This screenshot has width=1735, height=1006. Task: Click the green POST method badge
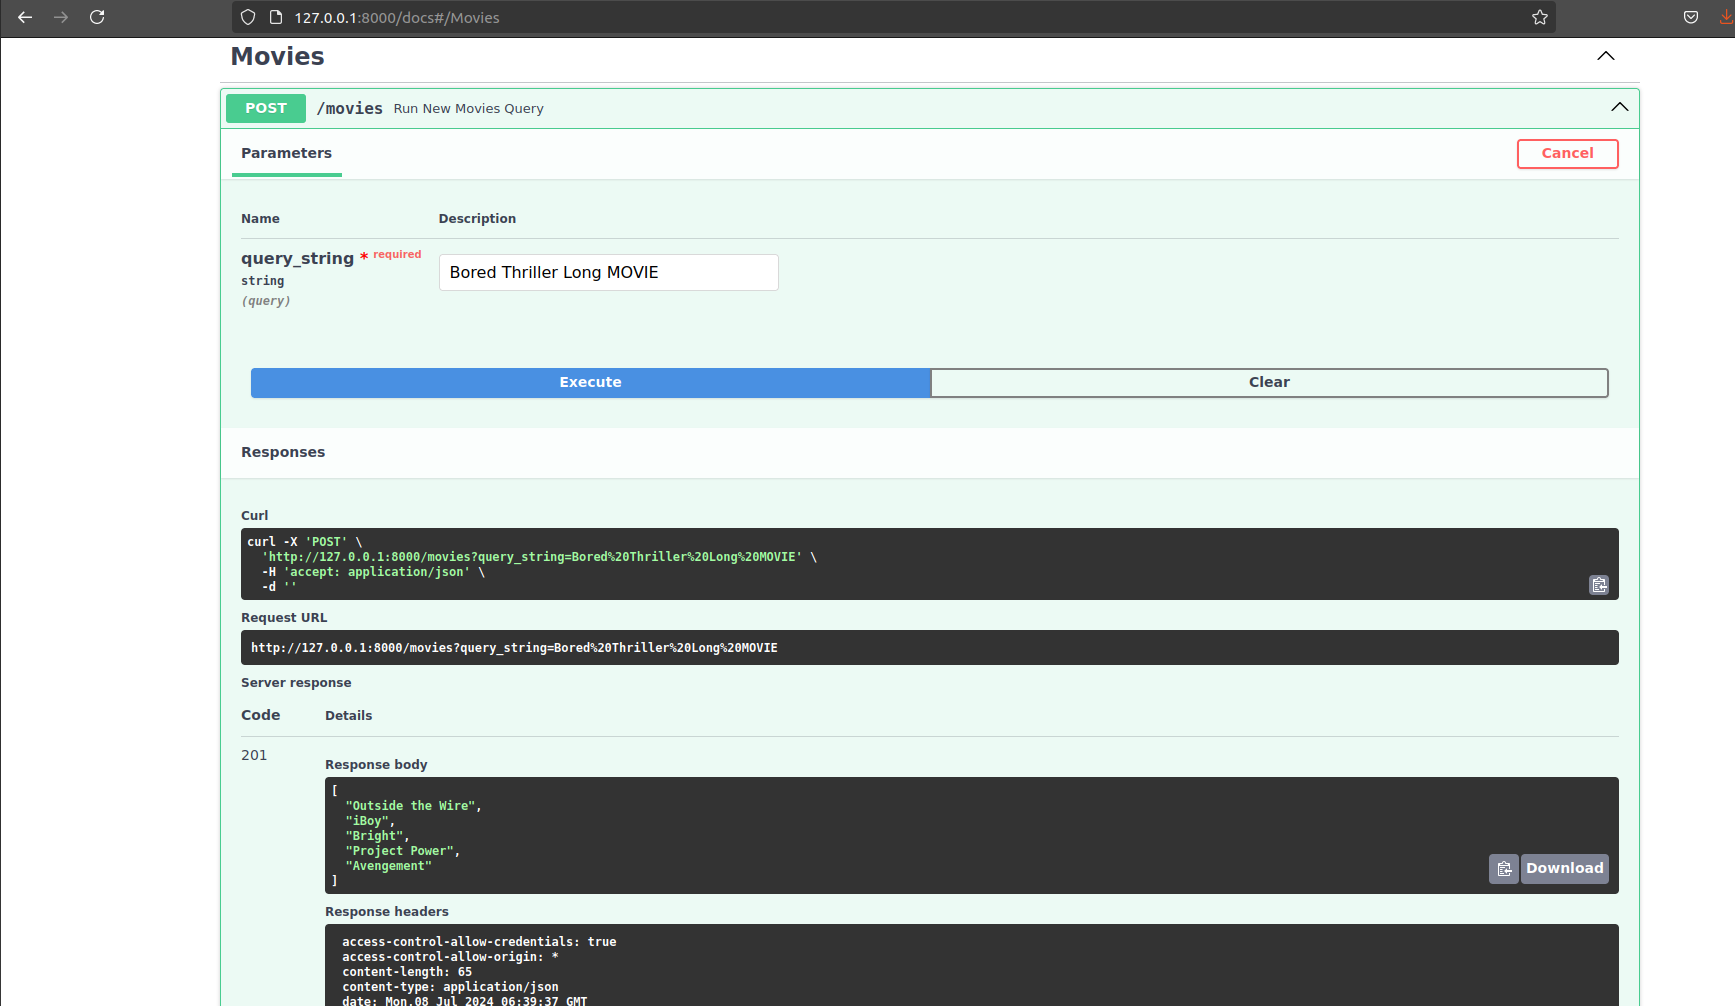tap(266, 108)
